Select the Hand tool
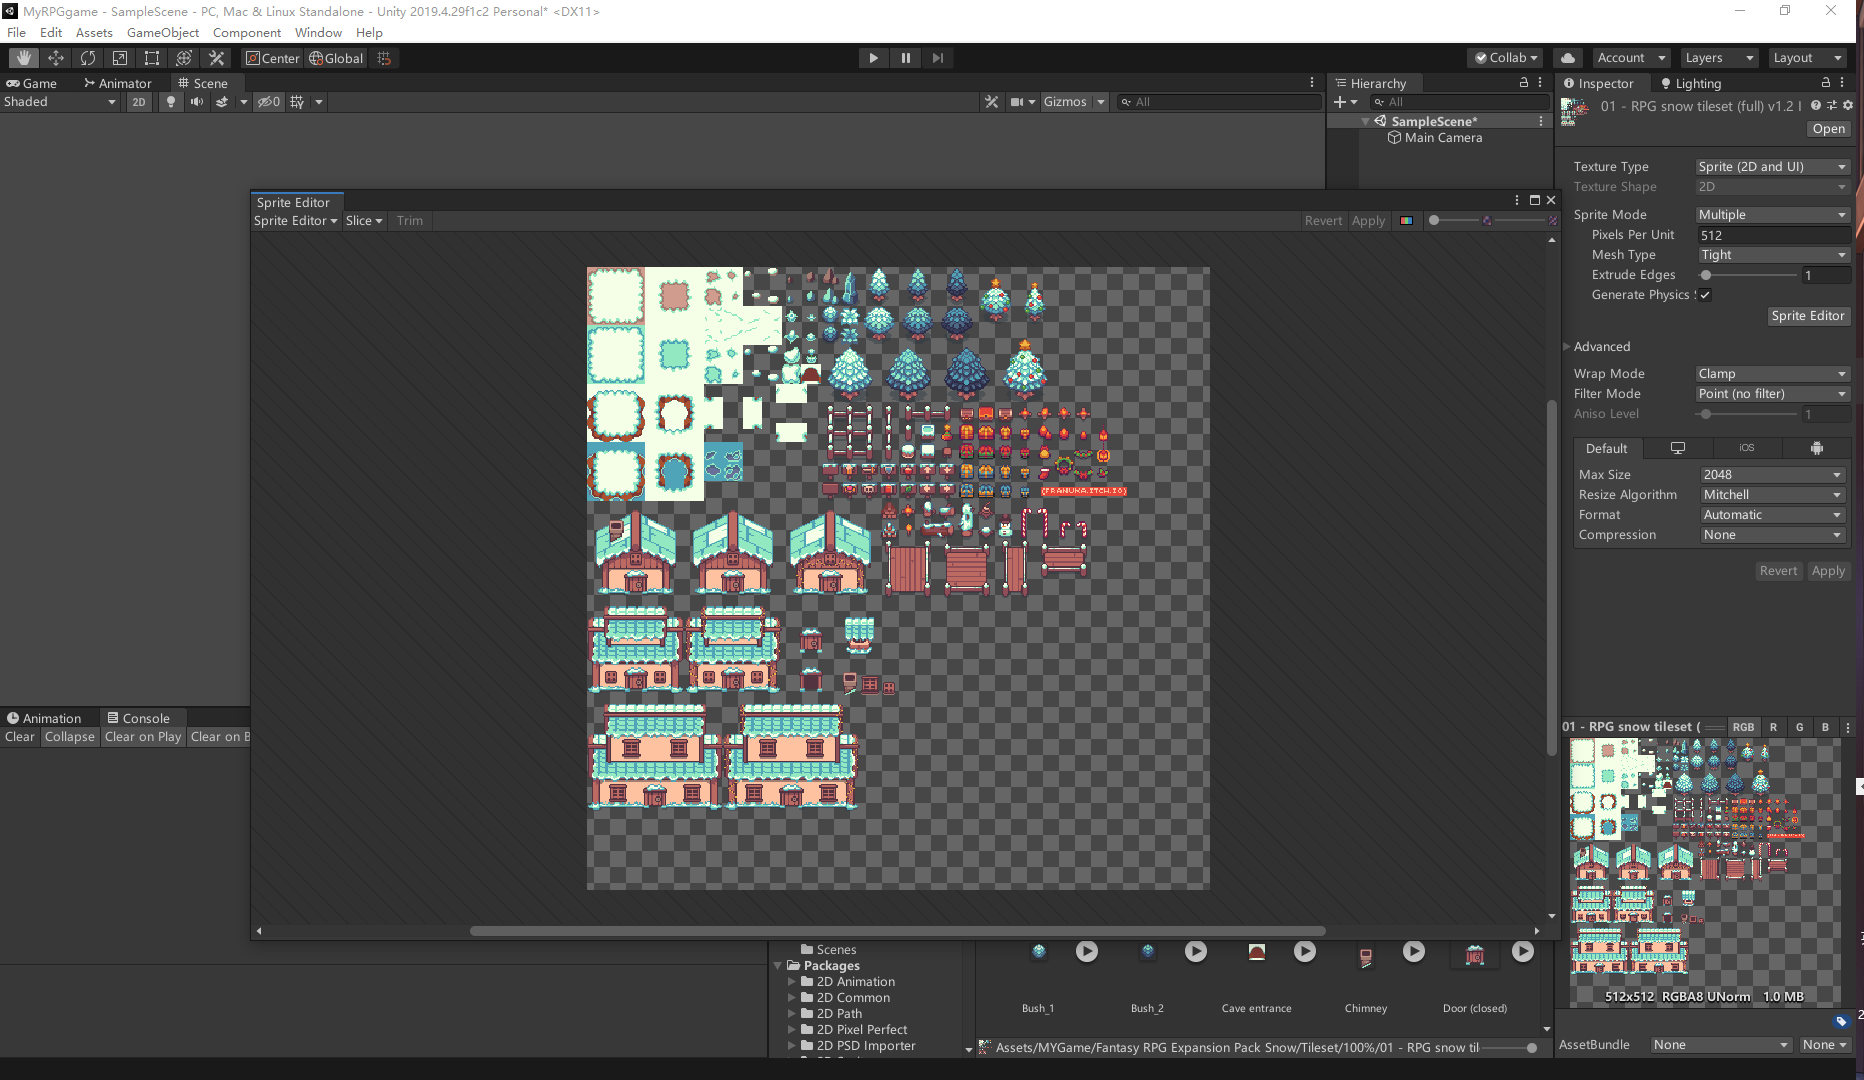1864x1080 pixels. click(23, 58)
